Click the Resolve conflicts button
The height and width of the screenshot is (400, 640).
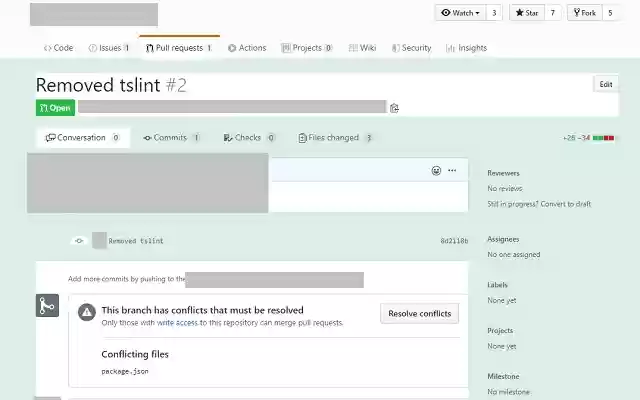pos(420,313)
